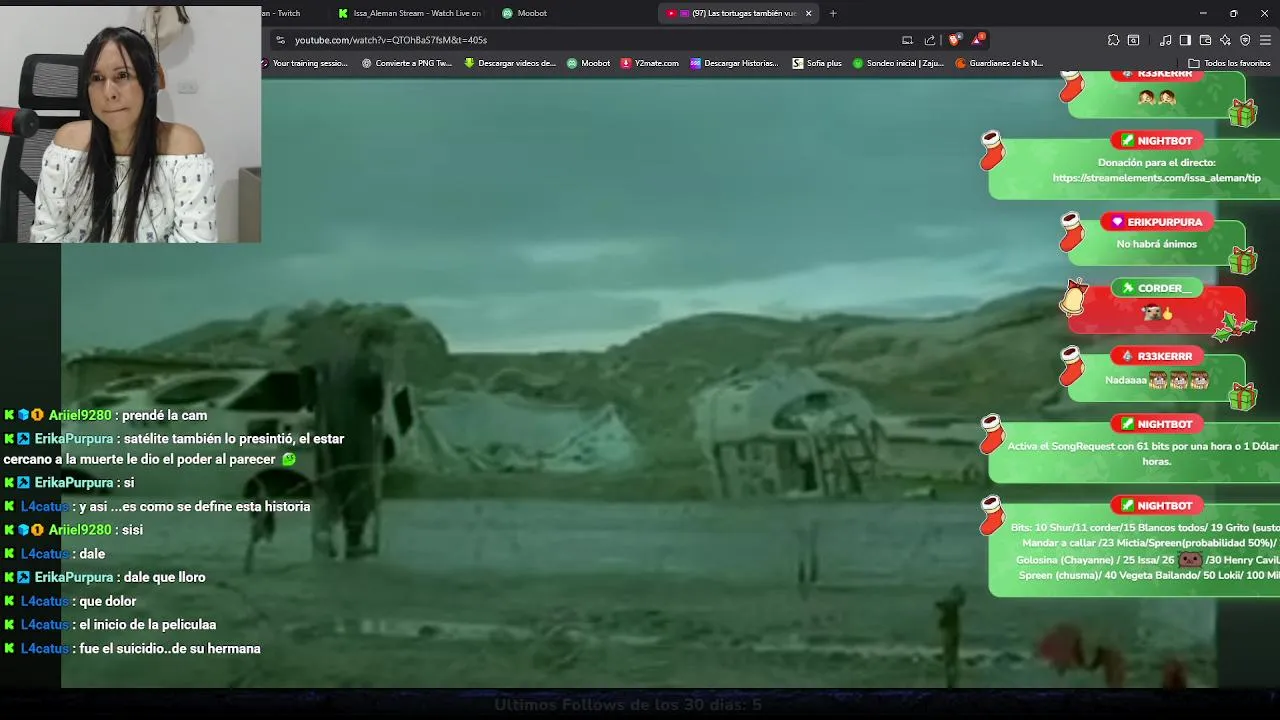
Task: Click 'Ultimos Follows de los 30 días' text
Action: click(628, 705)
